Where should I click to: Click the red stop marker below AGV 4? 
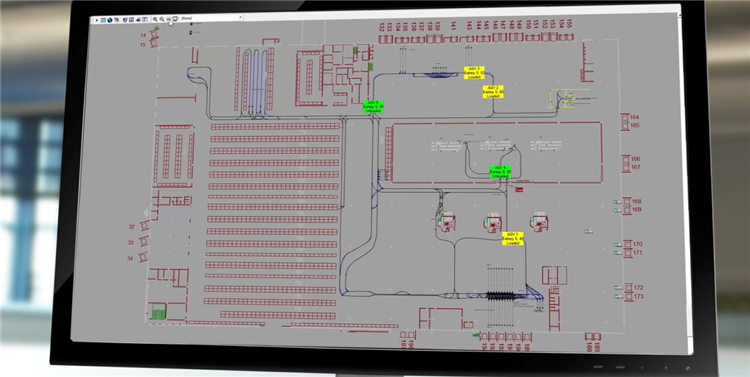coord(519,190)
